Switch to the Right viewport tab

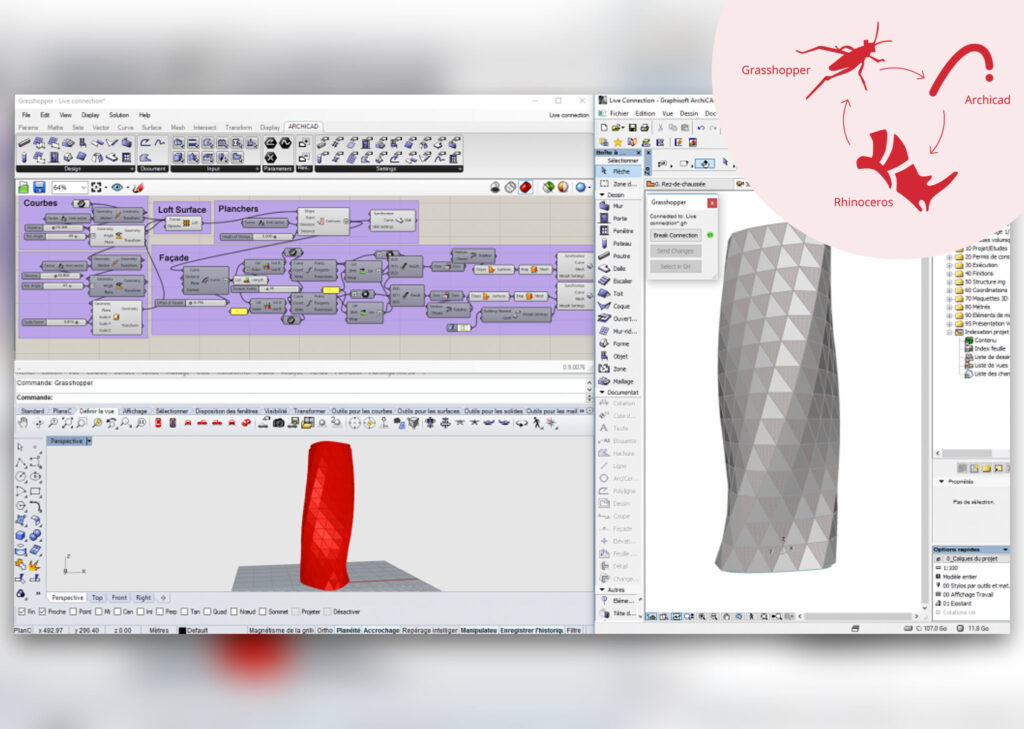click(143, 598)
